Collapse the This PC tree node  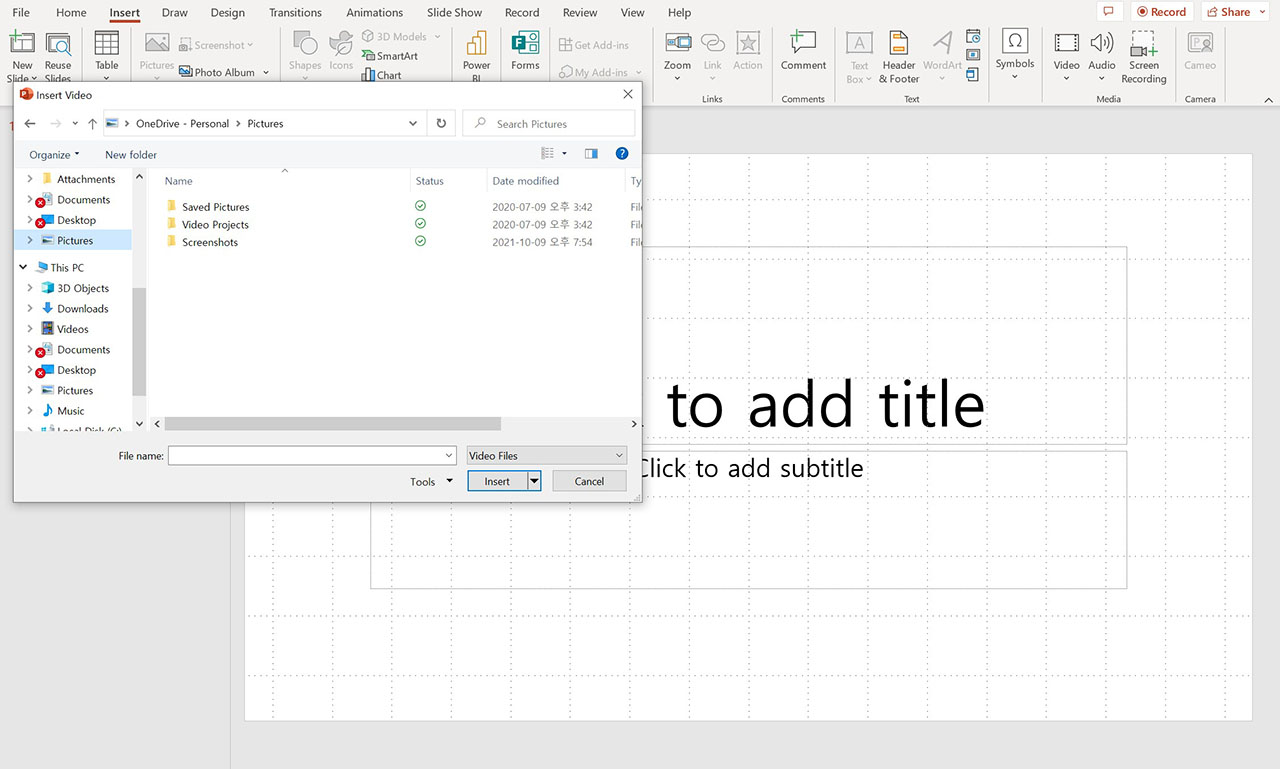[23, 268]
